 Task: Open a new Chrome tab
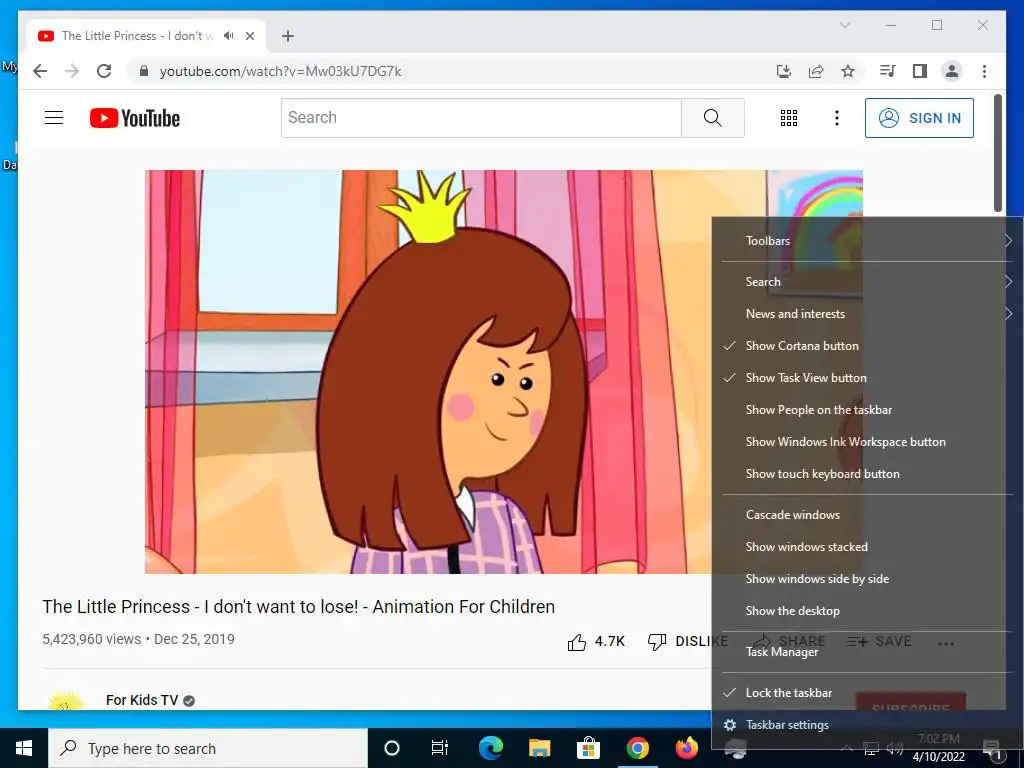tap(288, 36)
